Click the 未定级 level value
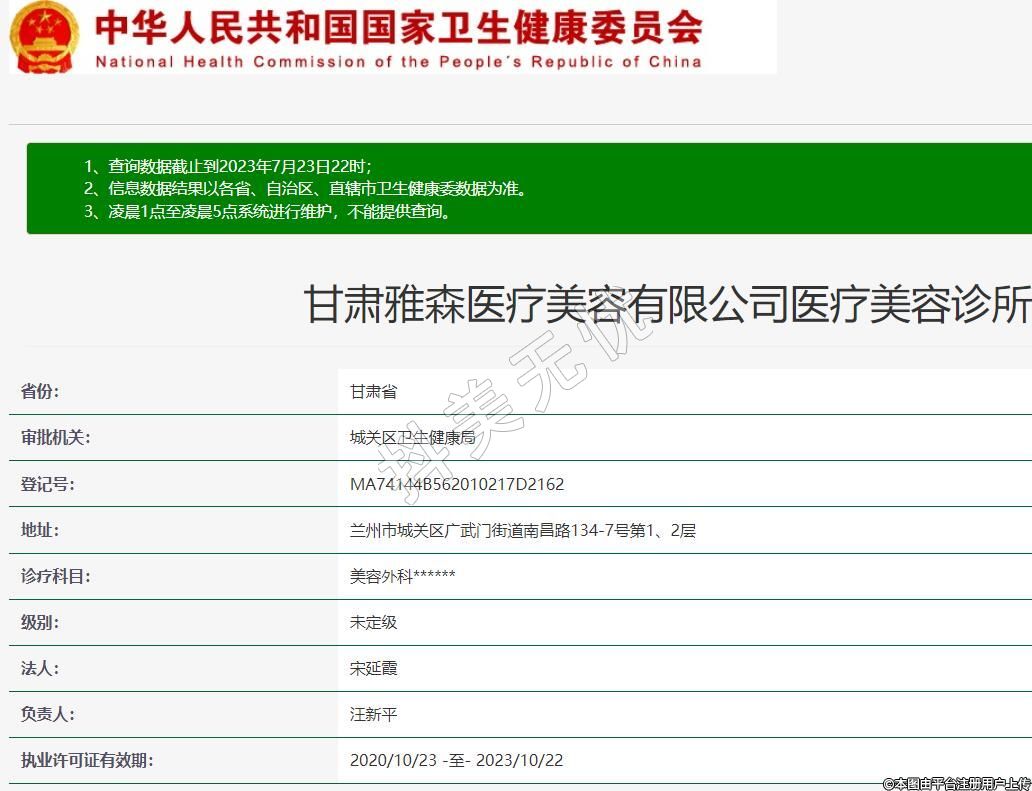 pyautogui.click(x=373, y=622)
